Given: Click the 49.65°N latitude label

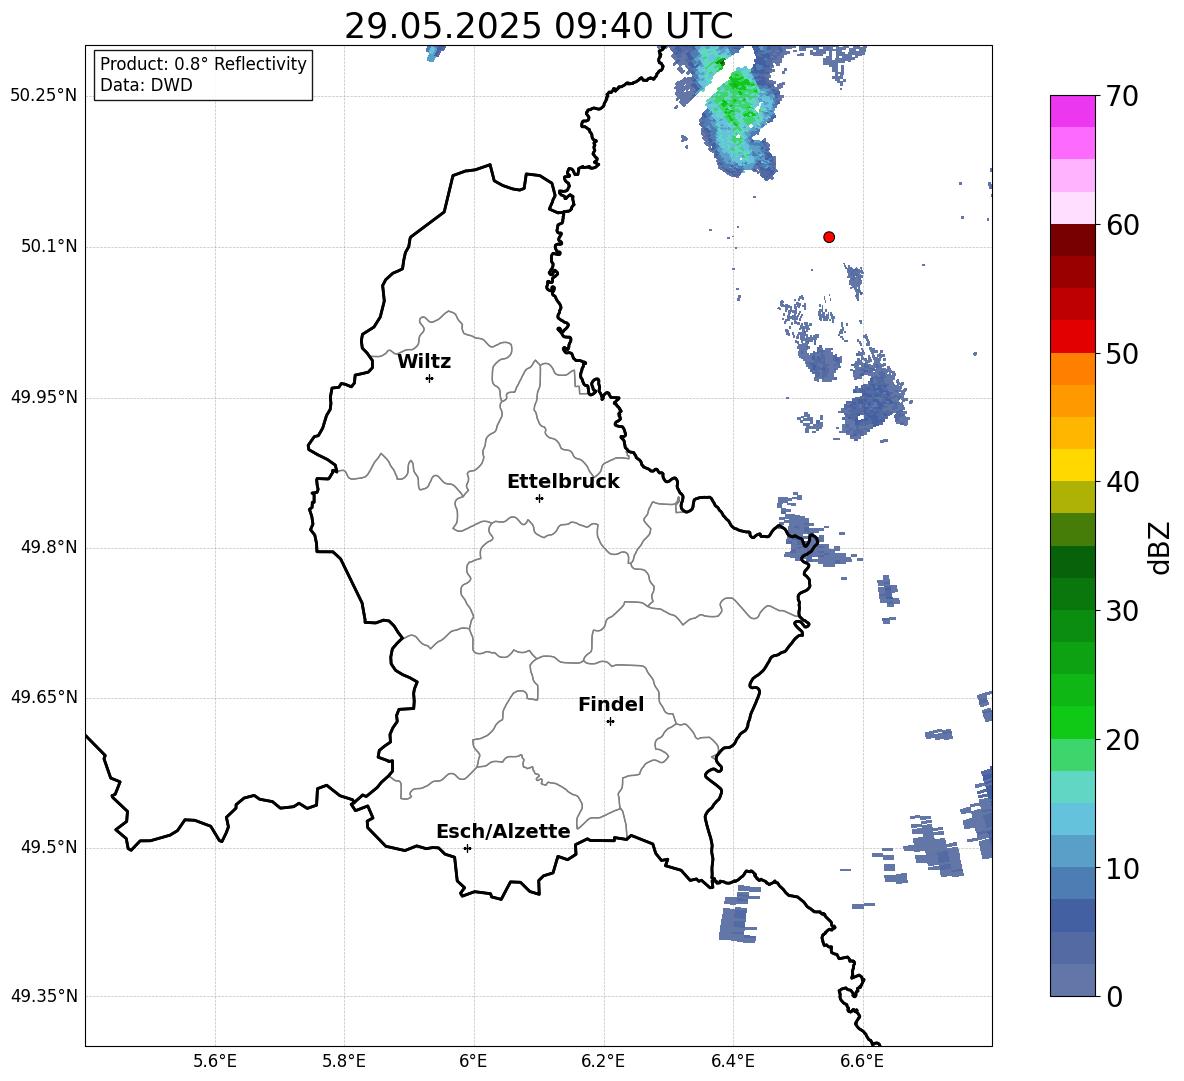Looking at the screenshot, I should 44,697.
